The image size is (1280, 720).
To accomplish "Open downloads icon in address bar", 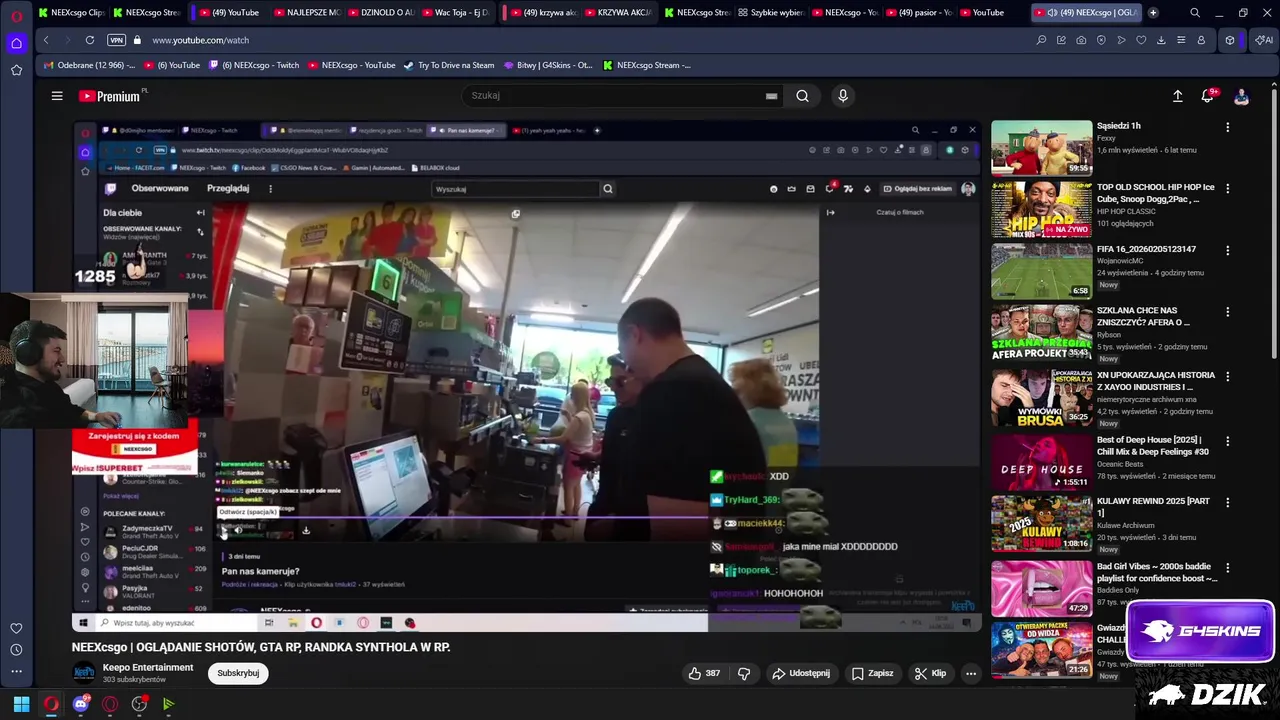I will coord(1161,40).
